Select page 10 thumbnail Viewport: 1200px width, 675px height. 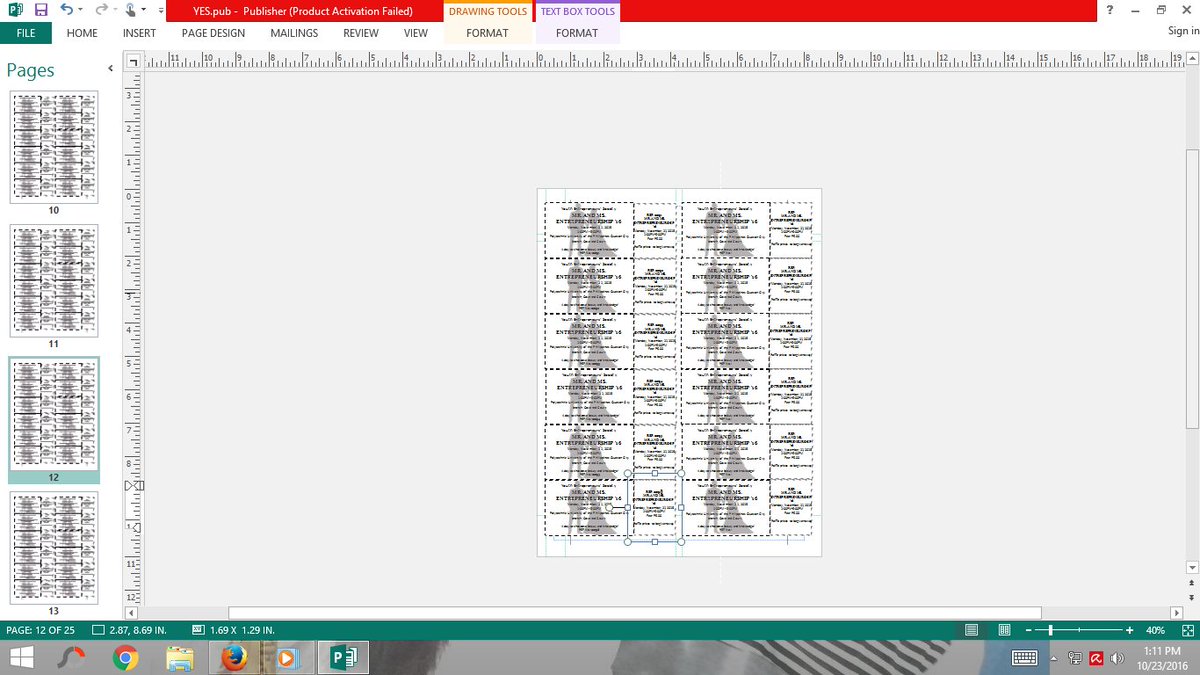click(54, 148)
